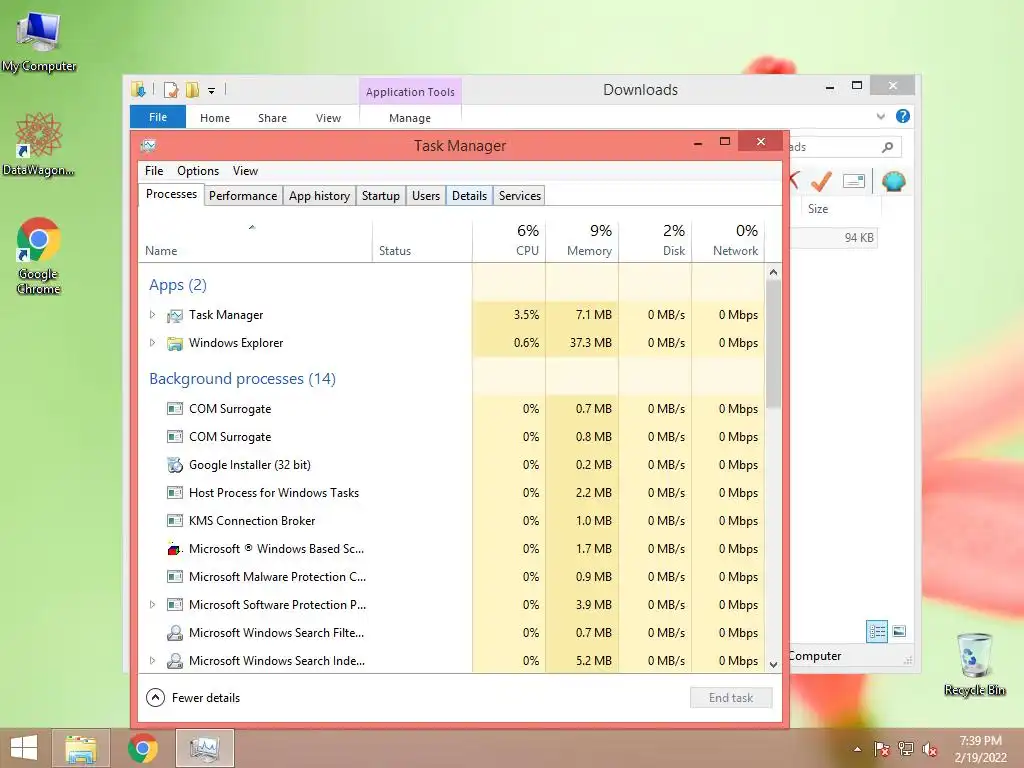This screenshot has width=1024, height=768.
Task: Click Microsoft Windows Search Filter icon
Action: pyautogui.click(x=174, y=633)
